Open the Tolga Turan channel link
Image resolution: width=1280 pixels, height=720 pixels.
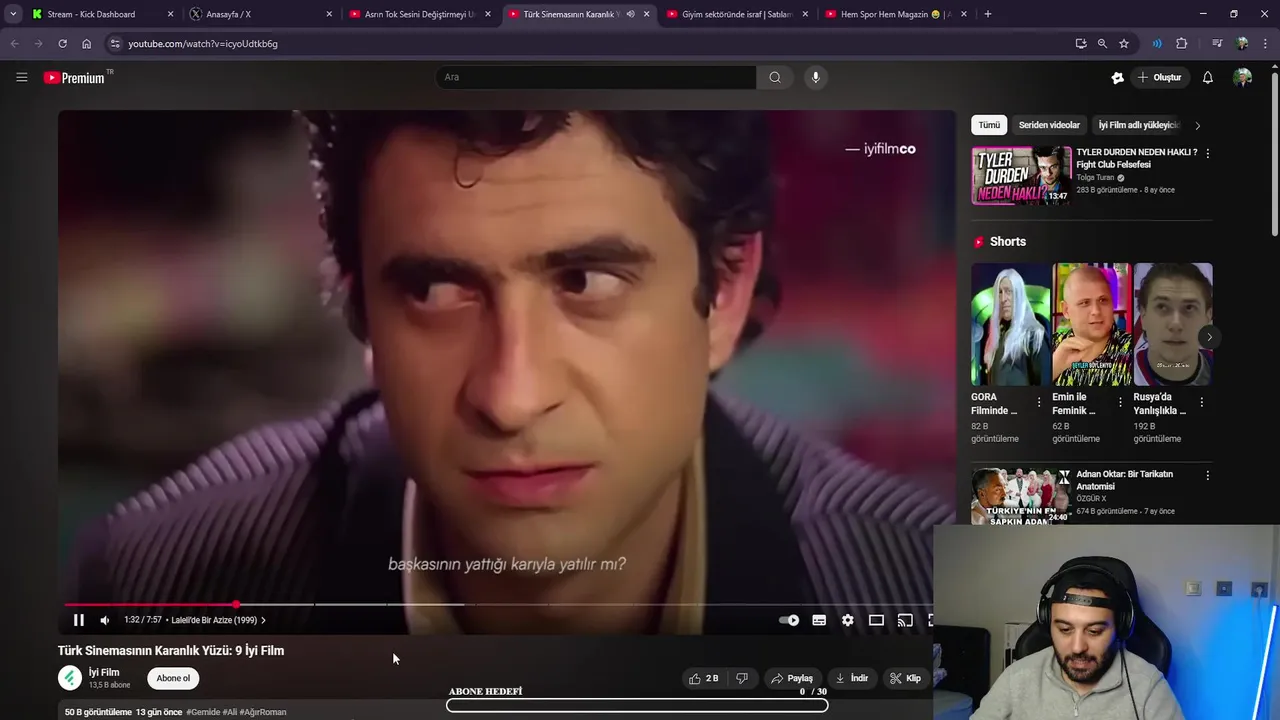[1095, 178]
